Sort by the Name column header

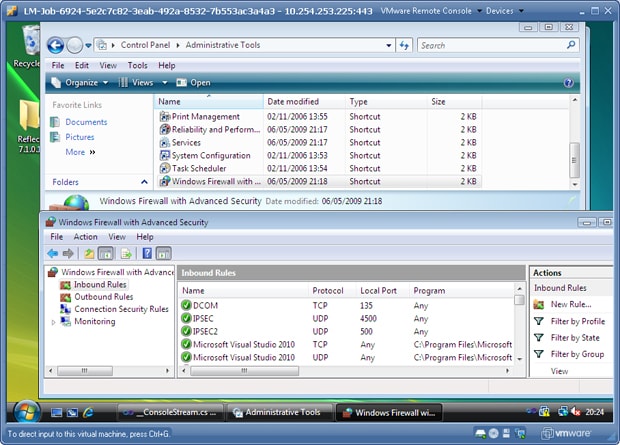point(208,102)
